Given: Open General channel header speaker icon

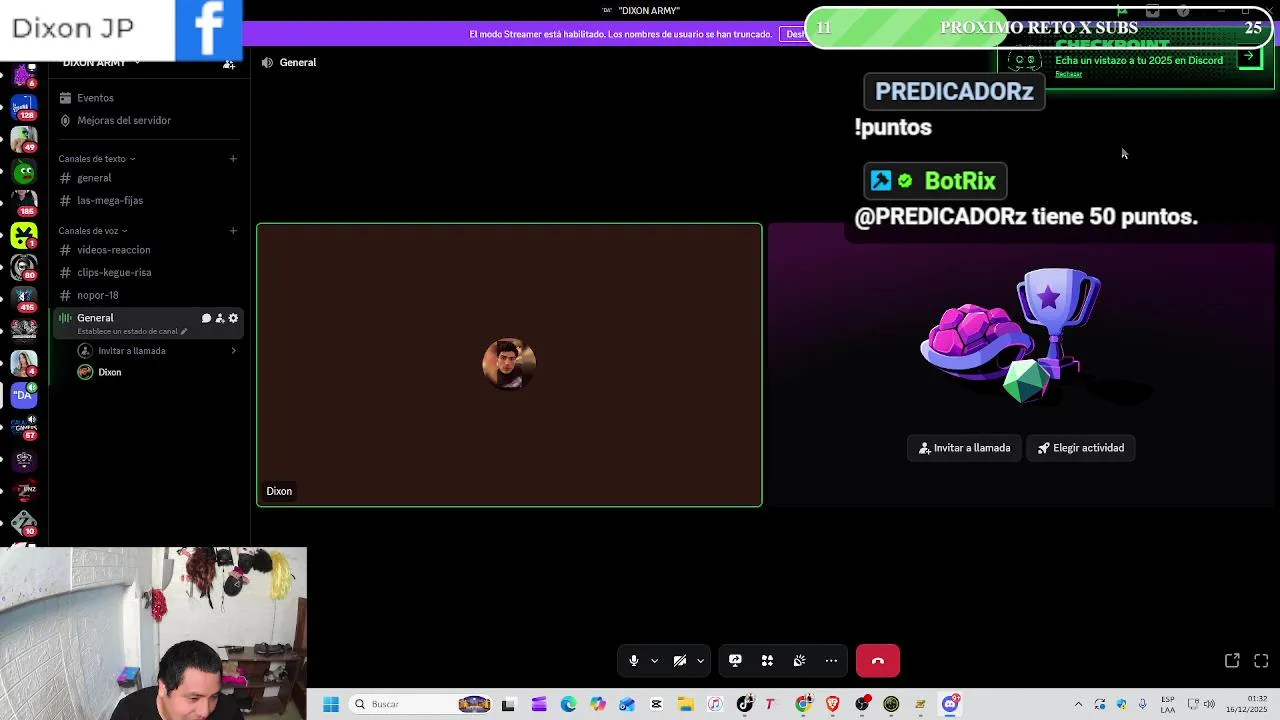Looking at the screenshot, I should click(x=267, y=62).
